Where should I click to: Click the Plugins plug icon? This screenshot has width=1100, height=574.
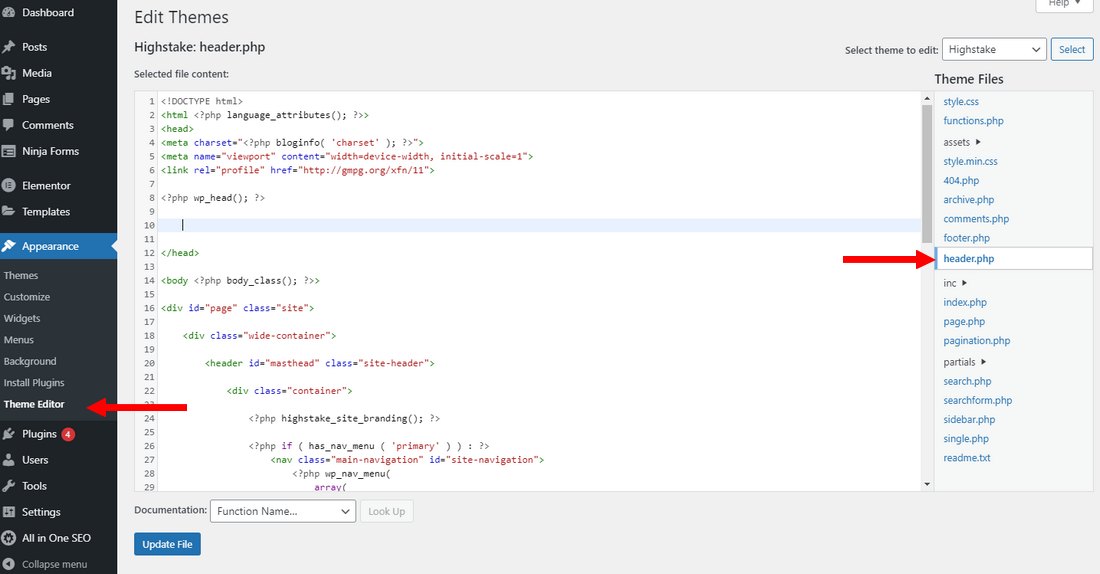9,434
